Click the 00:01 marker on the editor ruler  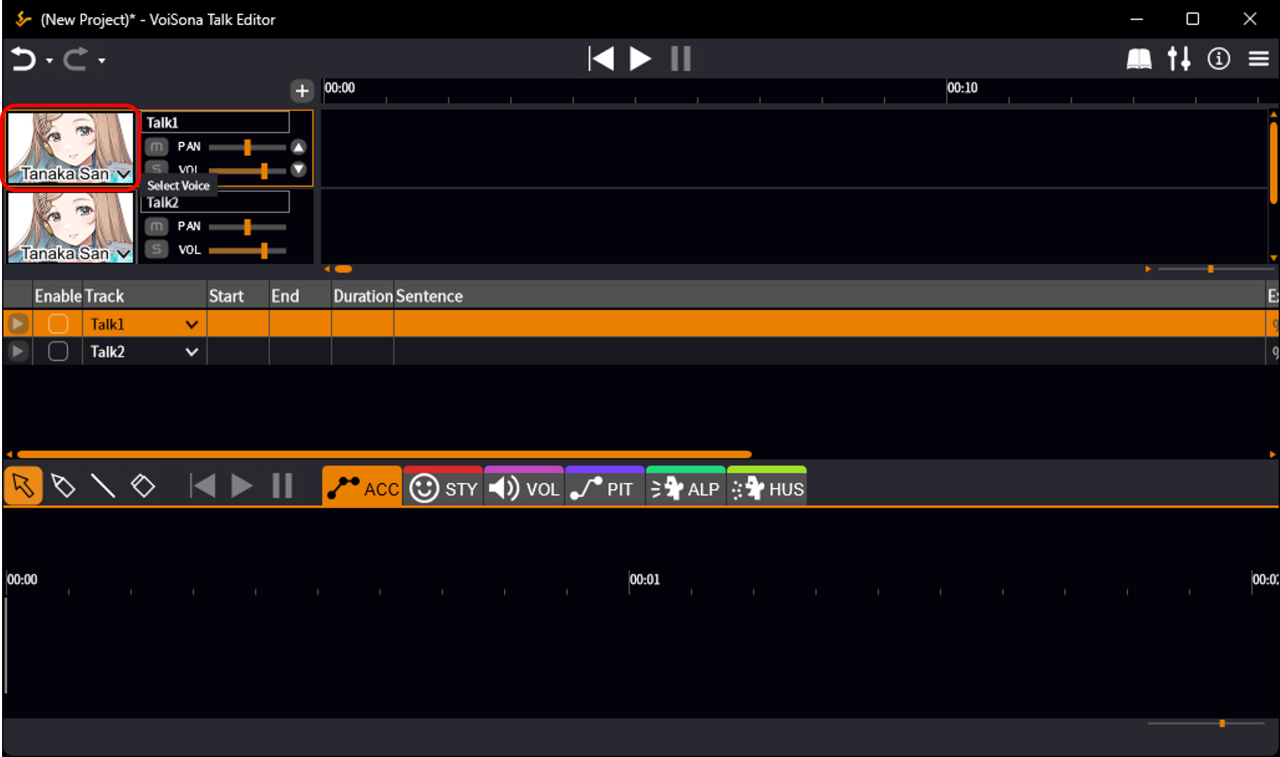point(645,579)
